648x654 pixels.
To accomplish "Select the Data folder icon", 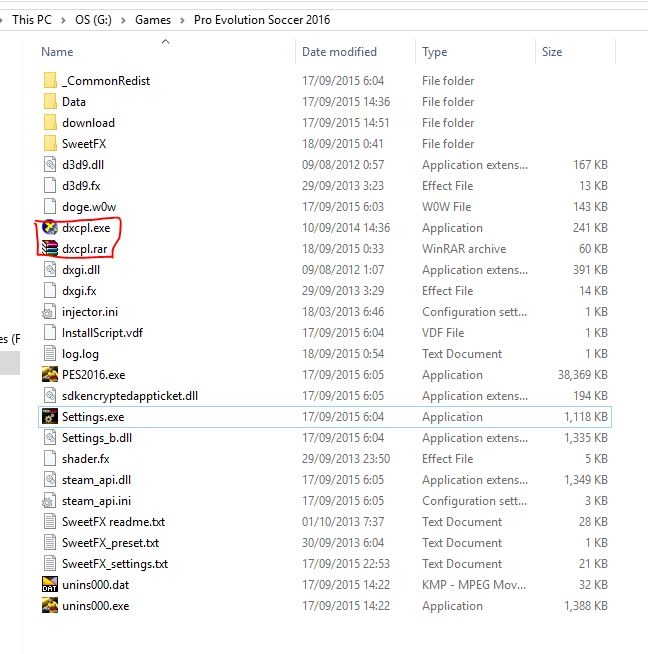I will point(50,101).
